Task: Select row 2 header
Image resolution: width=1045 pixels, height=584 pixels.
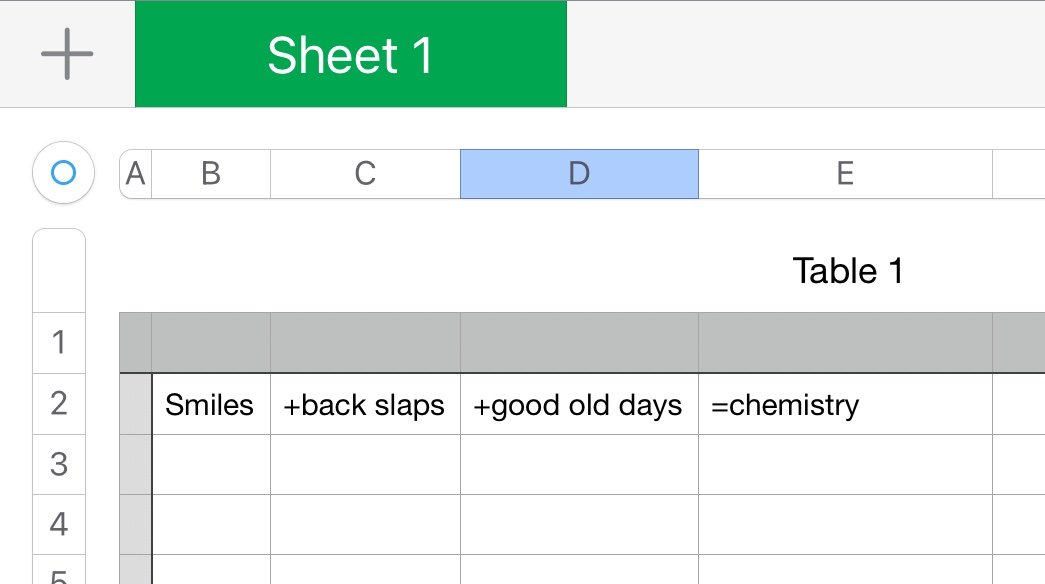Action: (x=59, y=404)
